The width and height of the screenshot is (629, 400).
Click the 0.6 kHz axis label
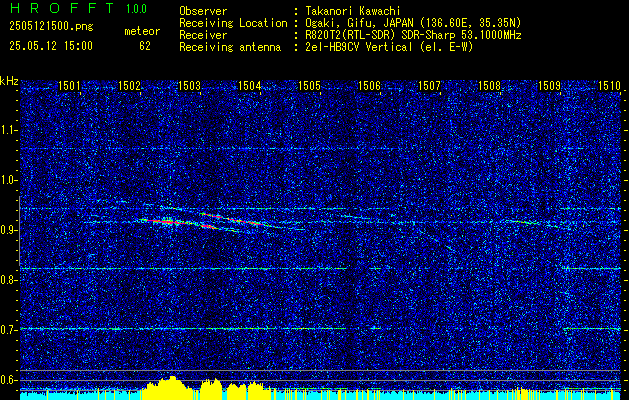click(x=9, y=380)
